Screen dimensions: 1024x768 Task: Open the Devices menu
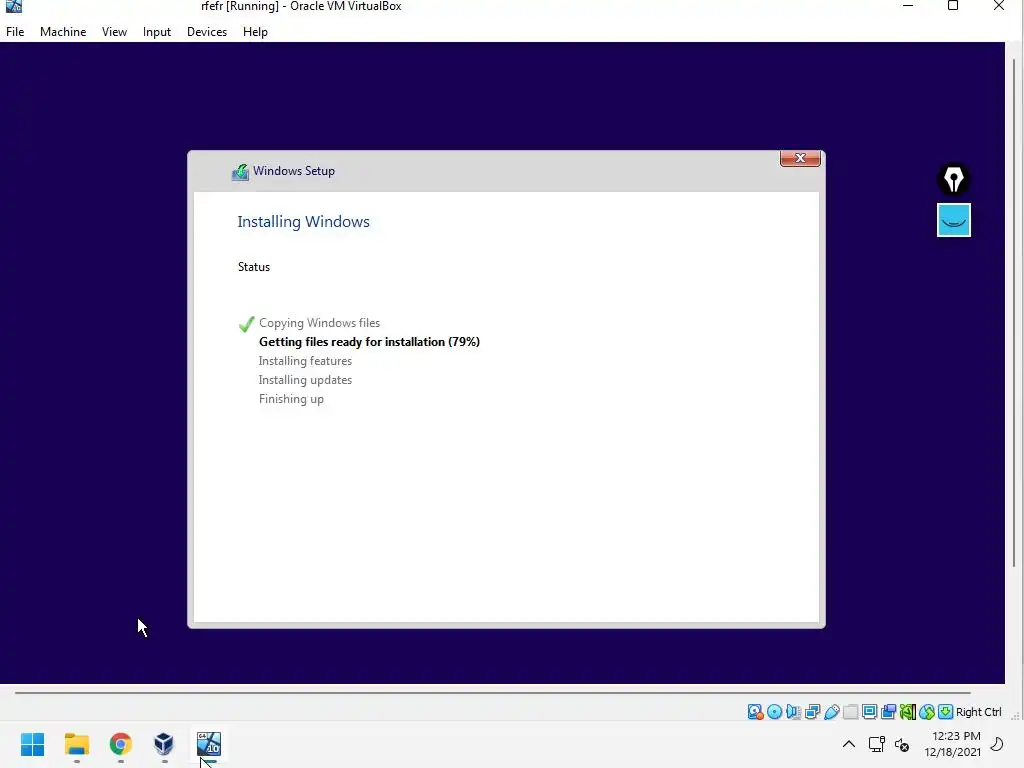207,32
